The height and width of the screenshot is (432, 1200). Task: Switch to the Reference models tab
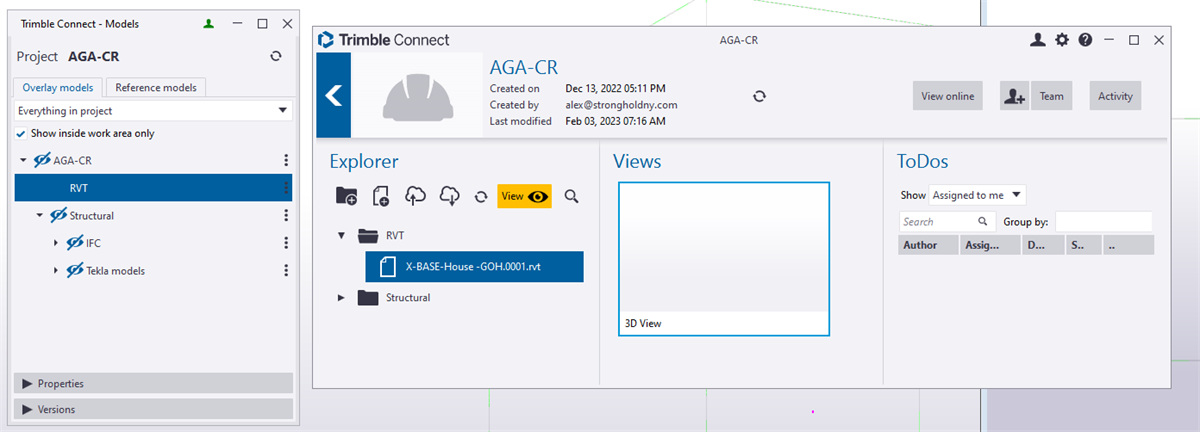(x=156, y=87)
